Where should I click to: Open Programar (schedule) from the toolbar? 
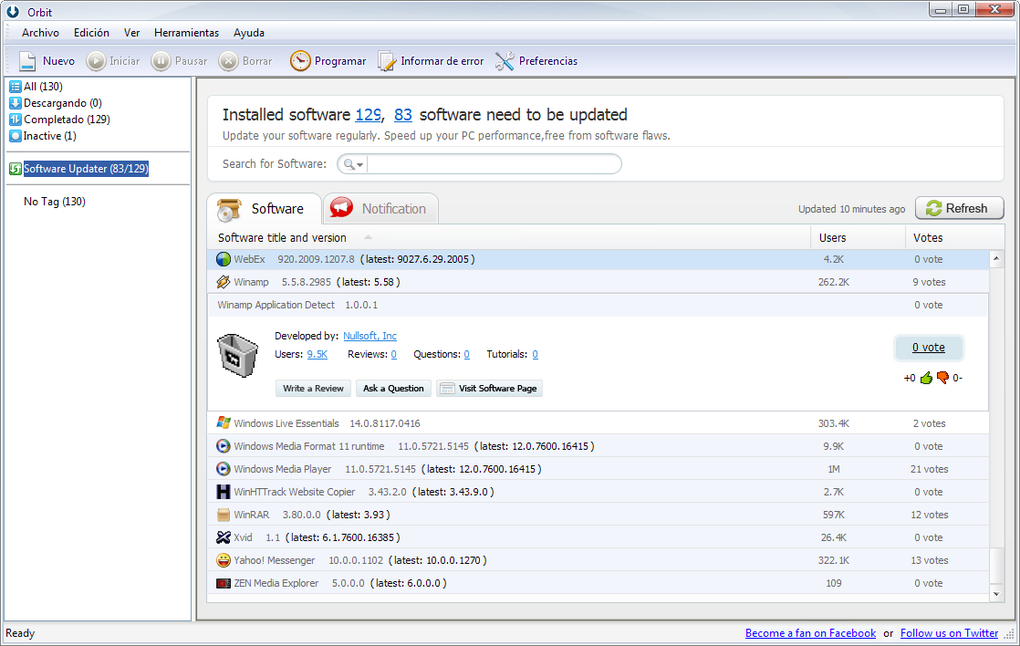301,60
